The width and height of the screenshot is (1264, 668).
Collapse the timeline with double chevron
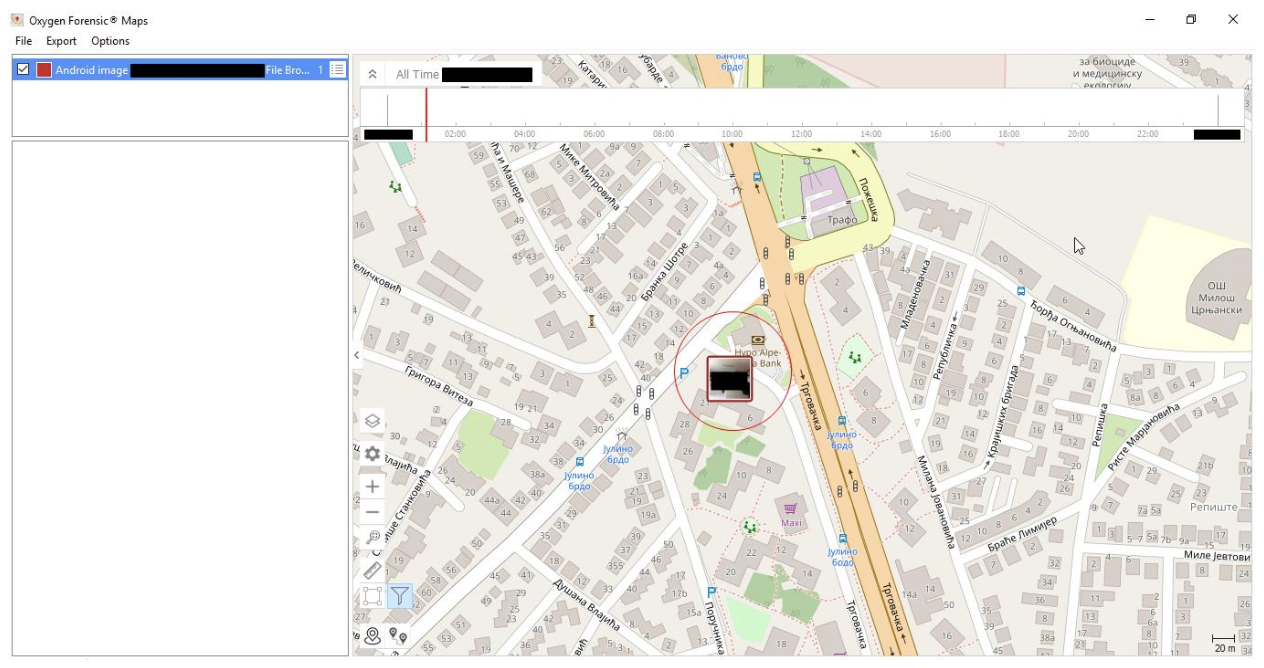(371, 74)
